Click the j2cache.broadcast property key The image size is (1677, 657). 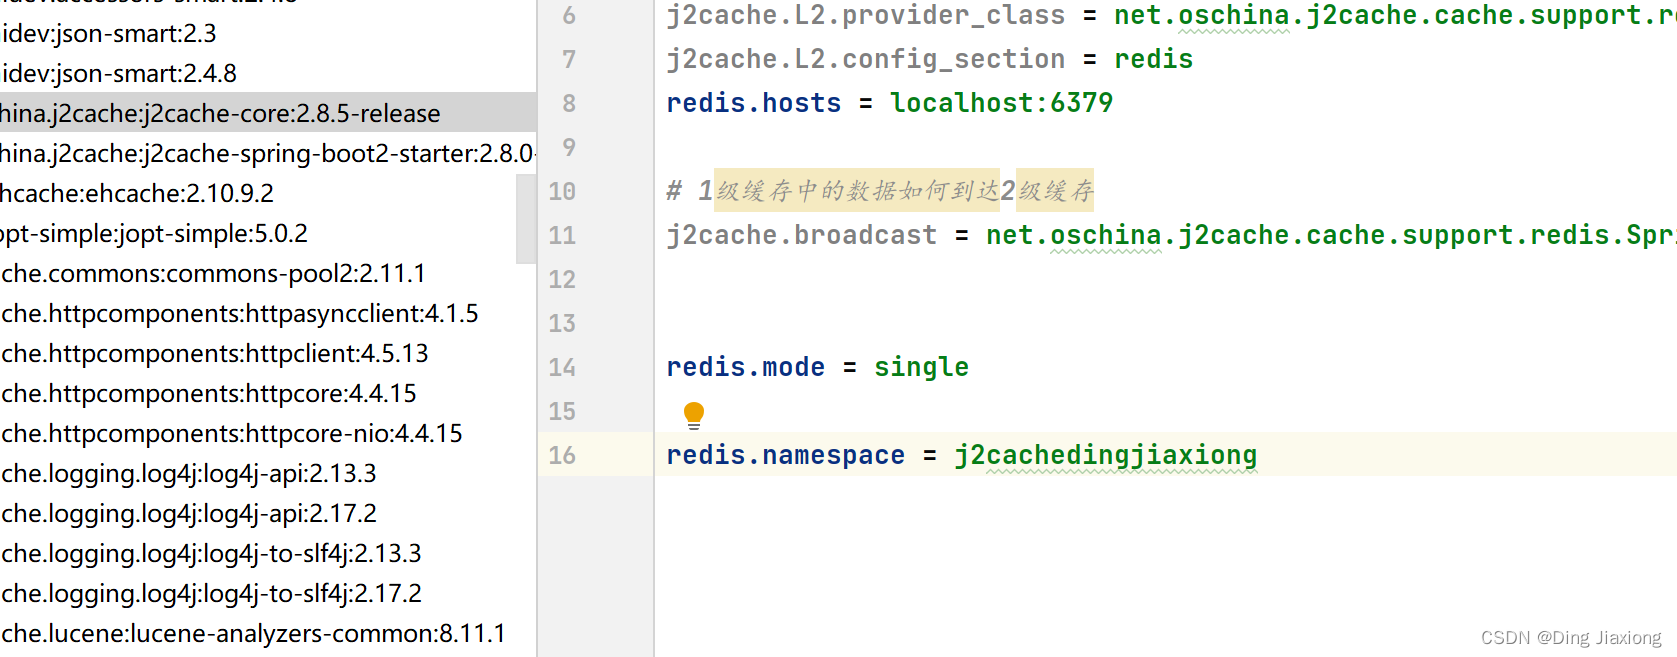tap(802, 235)
